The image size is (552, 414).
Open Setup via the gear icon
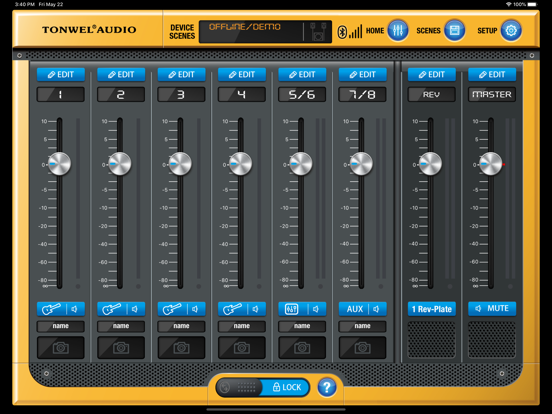[511, 30]
